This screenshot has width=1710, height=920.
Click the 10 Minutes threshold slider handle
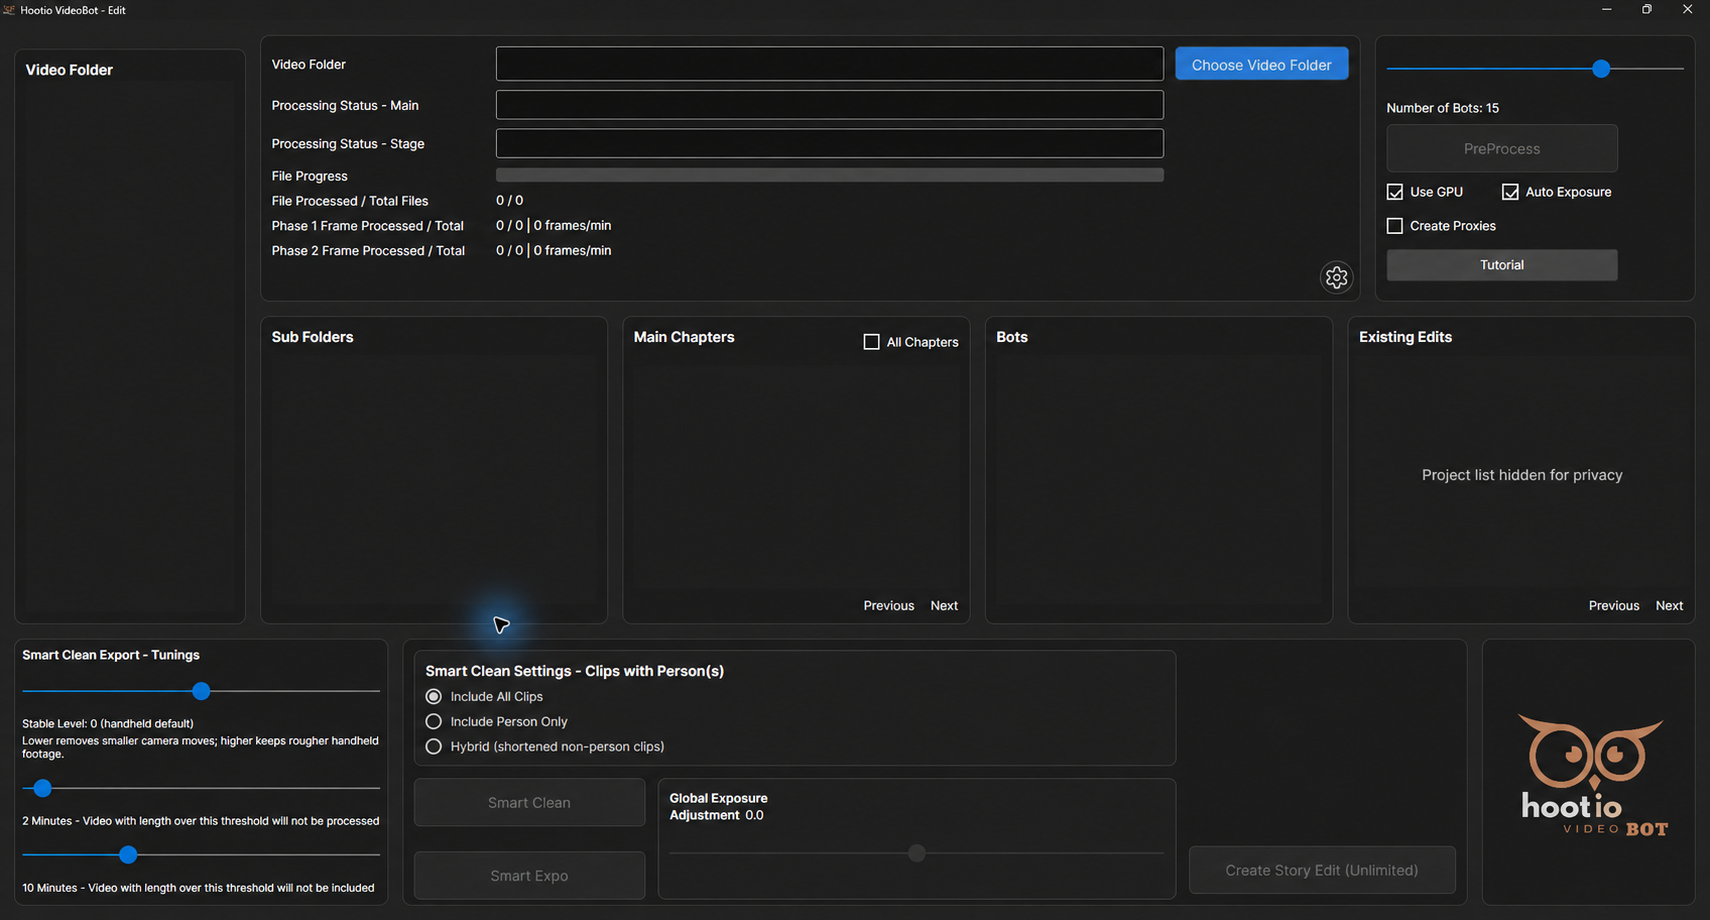(x=128, y=855)
